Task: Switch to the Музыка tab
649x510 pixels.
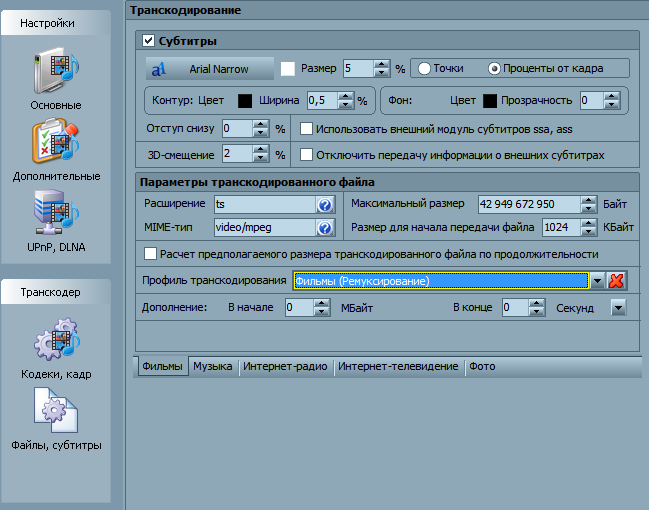Action: [x=213, y=367]
